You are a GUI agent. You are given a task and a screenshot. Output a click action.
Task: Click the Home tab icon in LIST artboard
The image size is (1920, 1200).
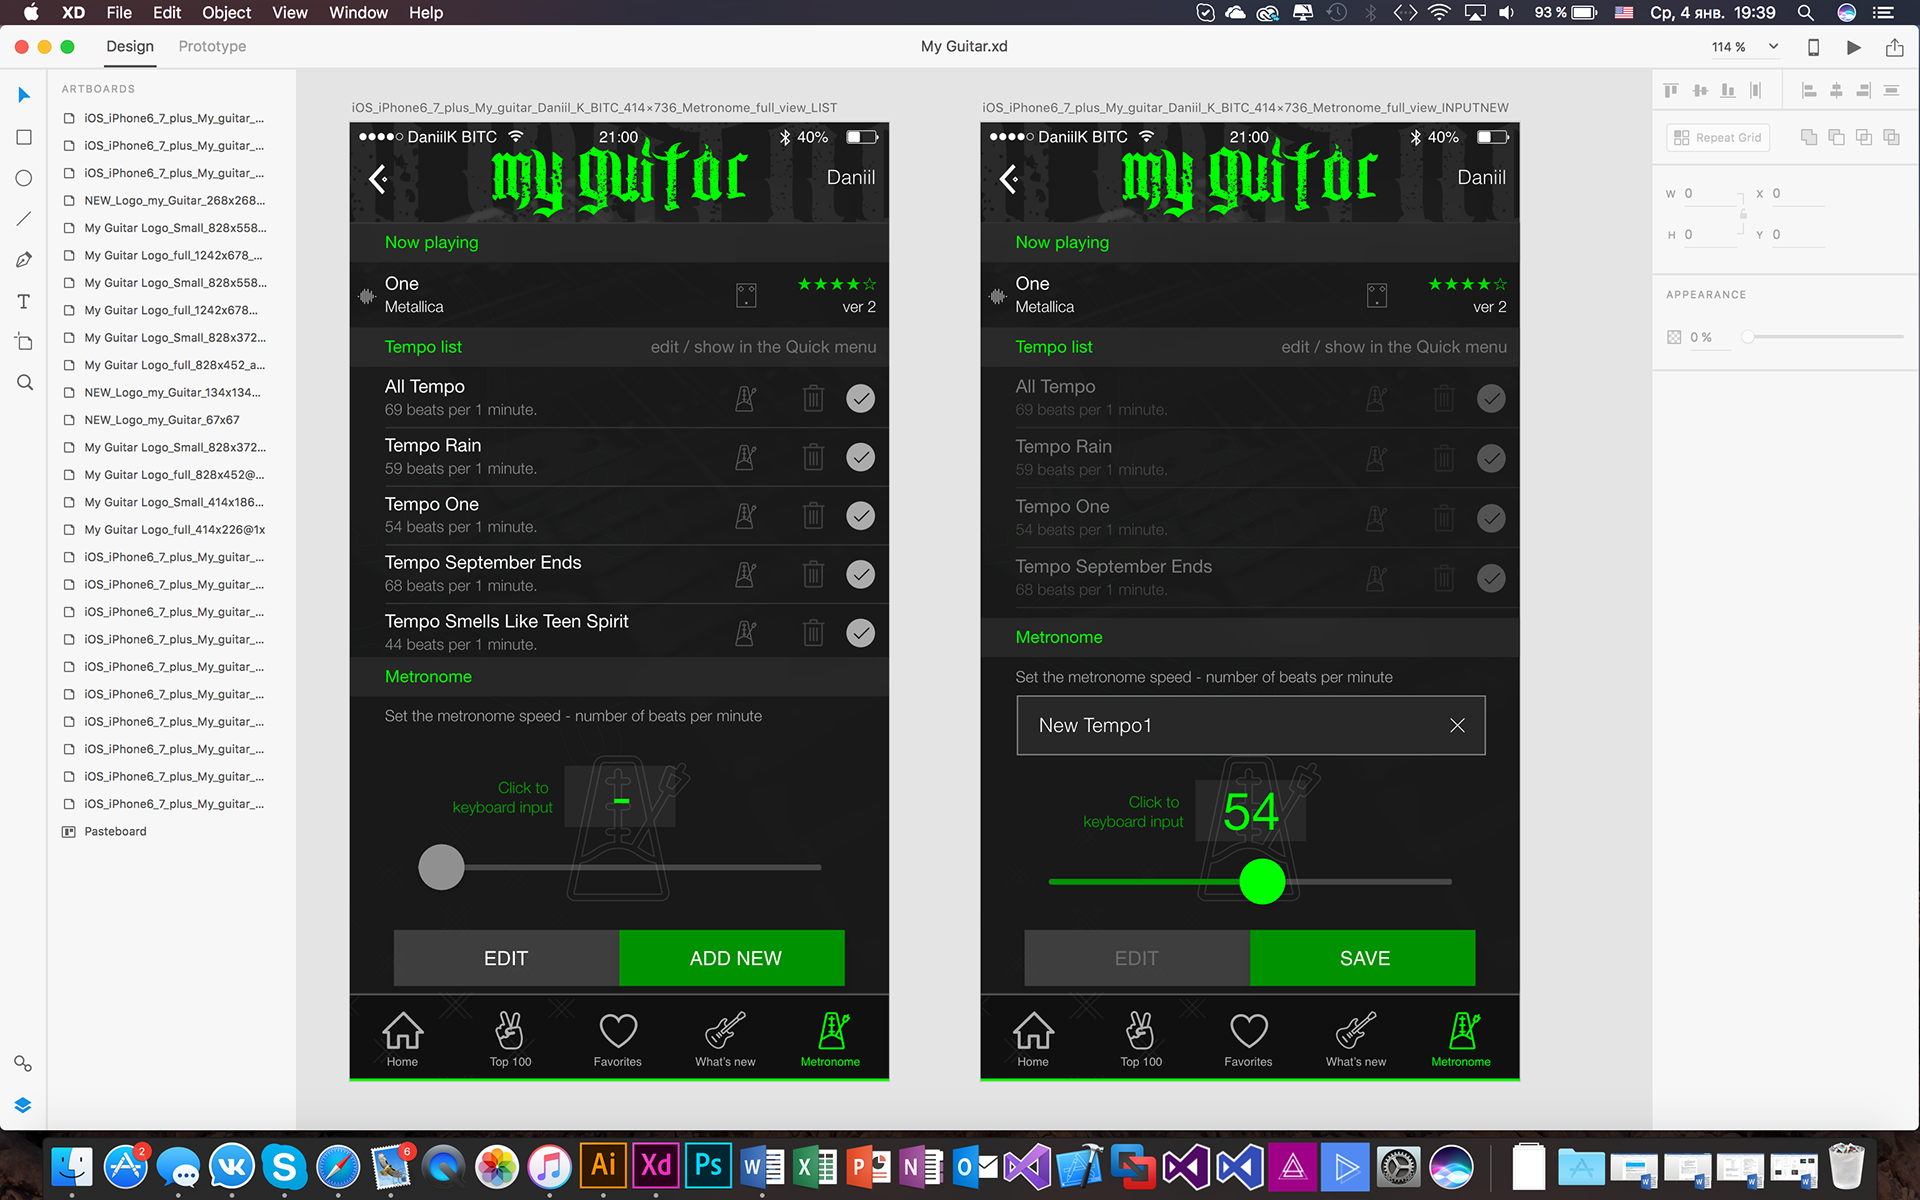coord(403,1030)
